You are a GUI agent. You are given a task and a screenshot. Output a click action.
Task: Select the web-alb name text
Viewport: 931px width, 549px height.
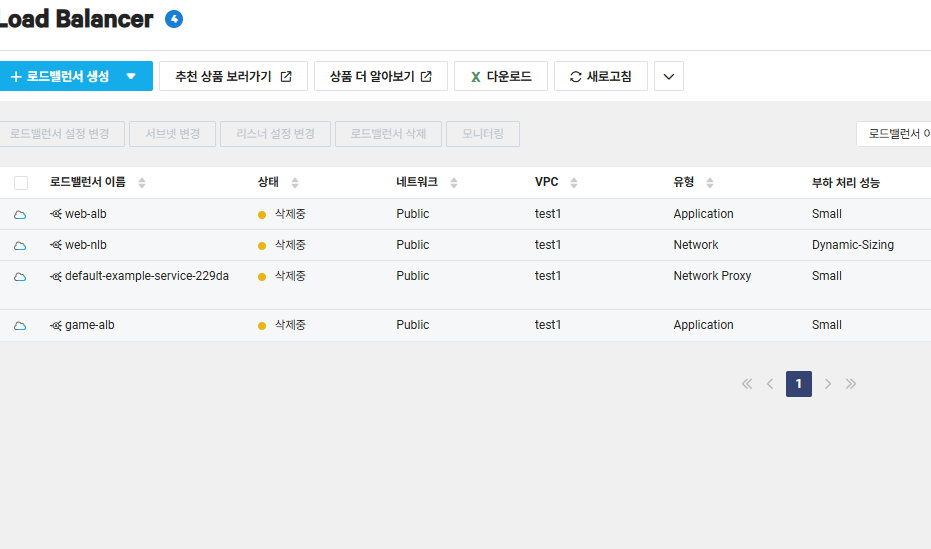(x=86, y=214)
